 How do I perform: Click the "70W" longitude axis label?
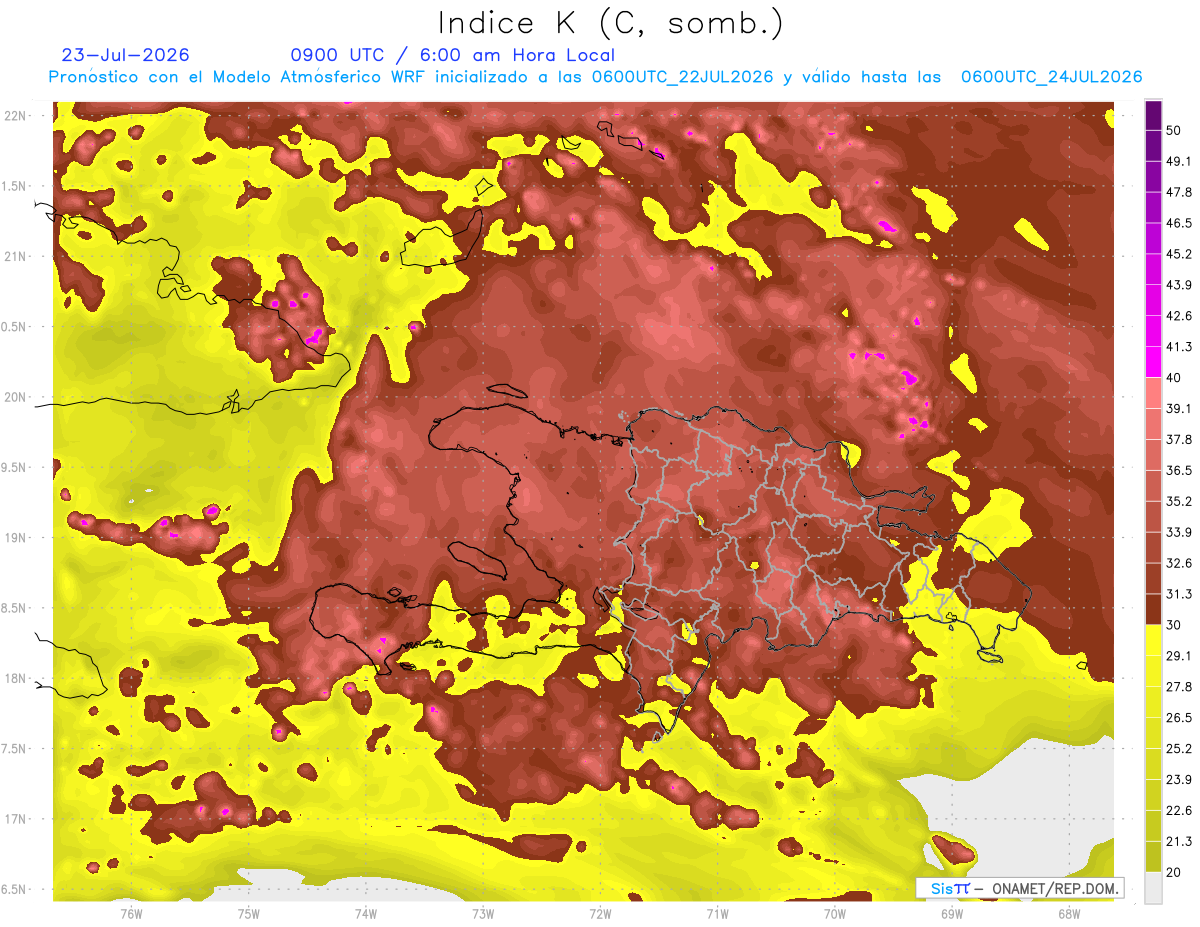[x=834, y=914]
